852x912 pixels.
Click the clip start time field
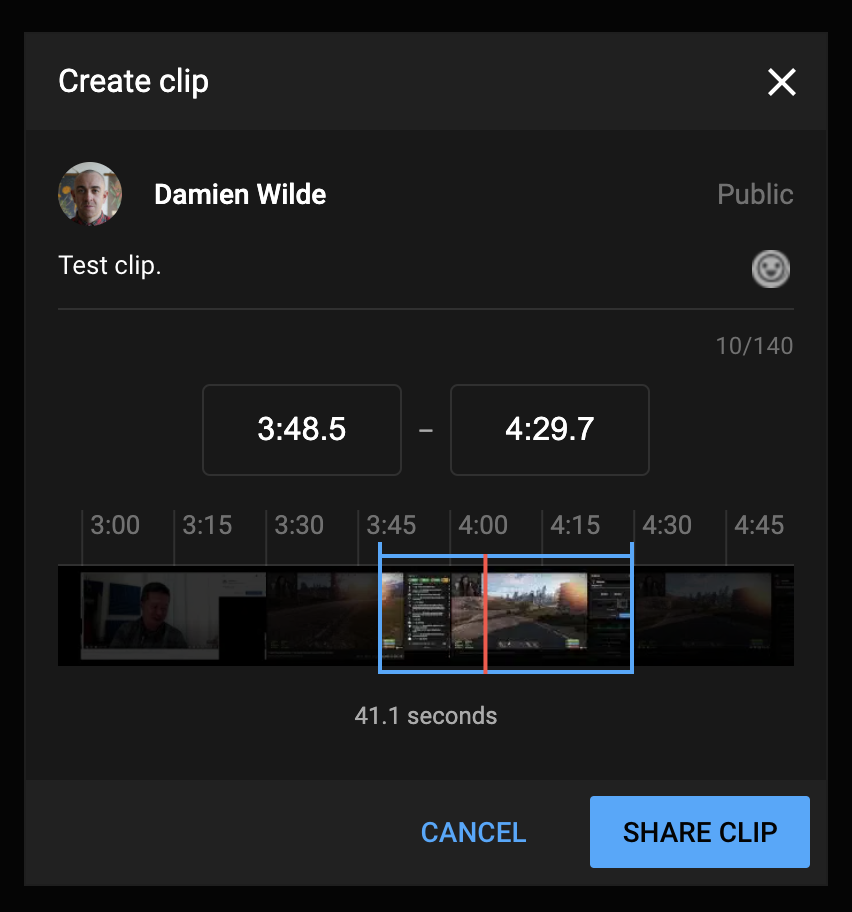click(x=302, y=430)
